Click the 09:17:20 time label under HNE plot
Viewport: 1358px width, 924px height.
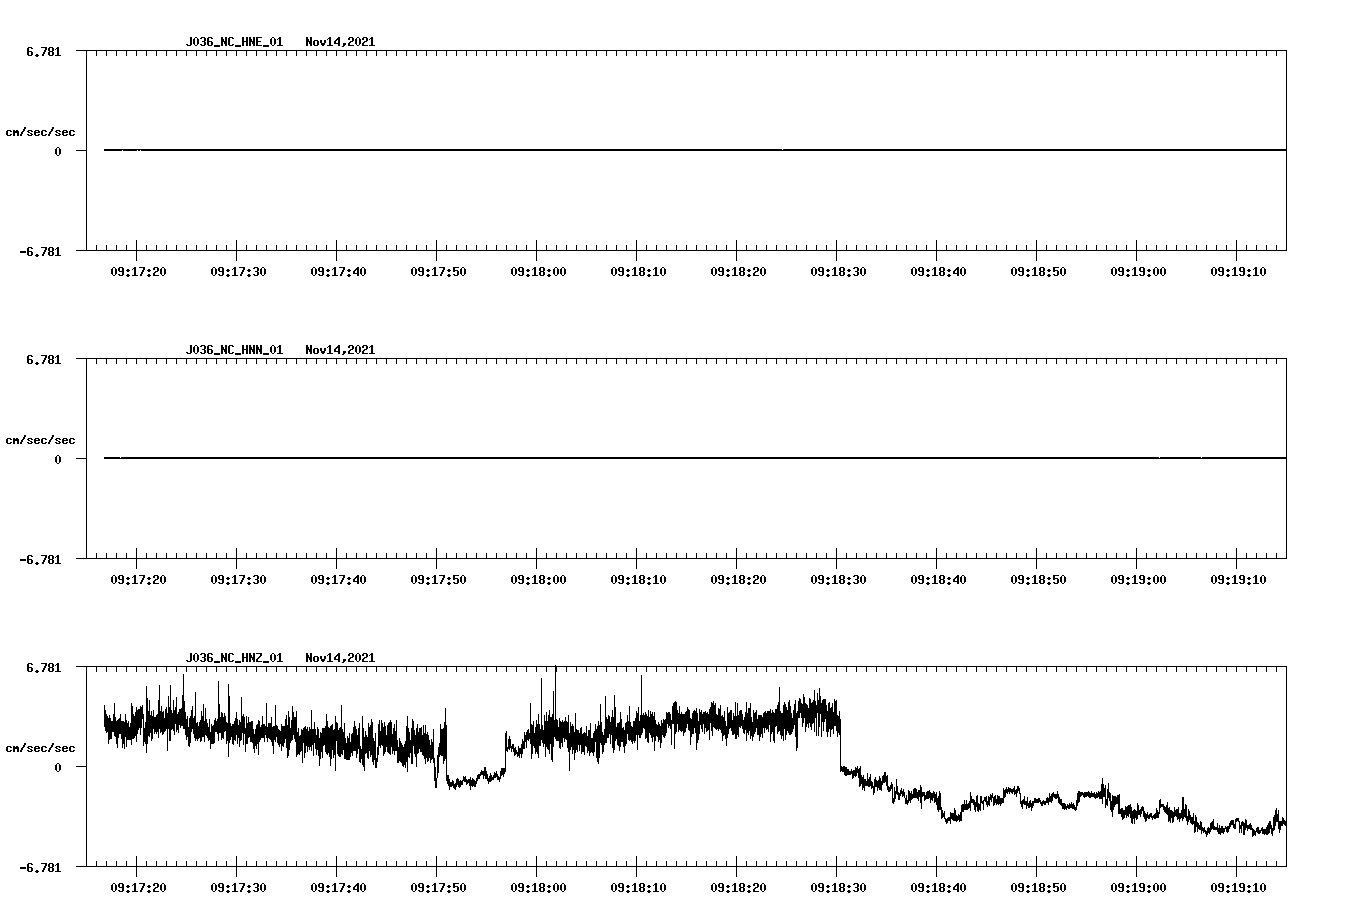point(138,272)
